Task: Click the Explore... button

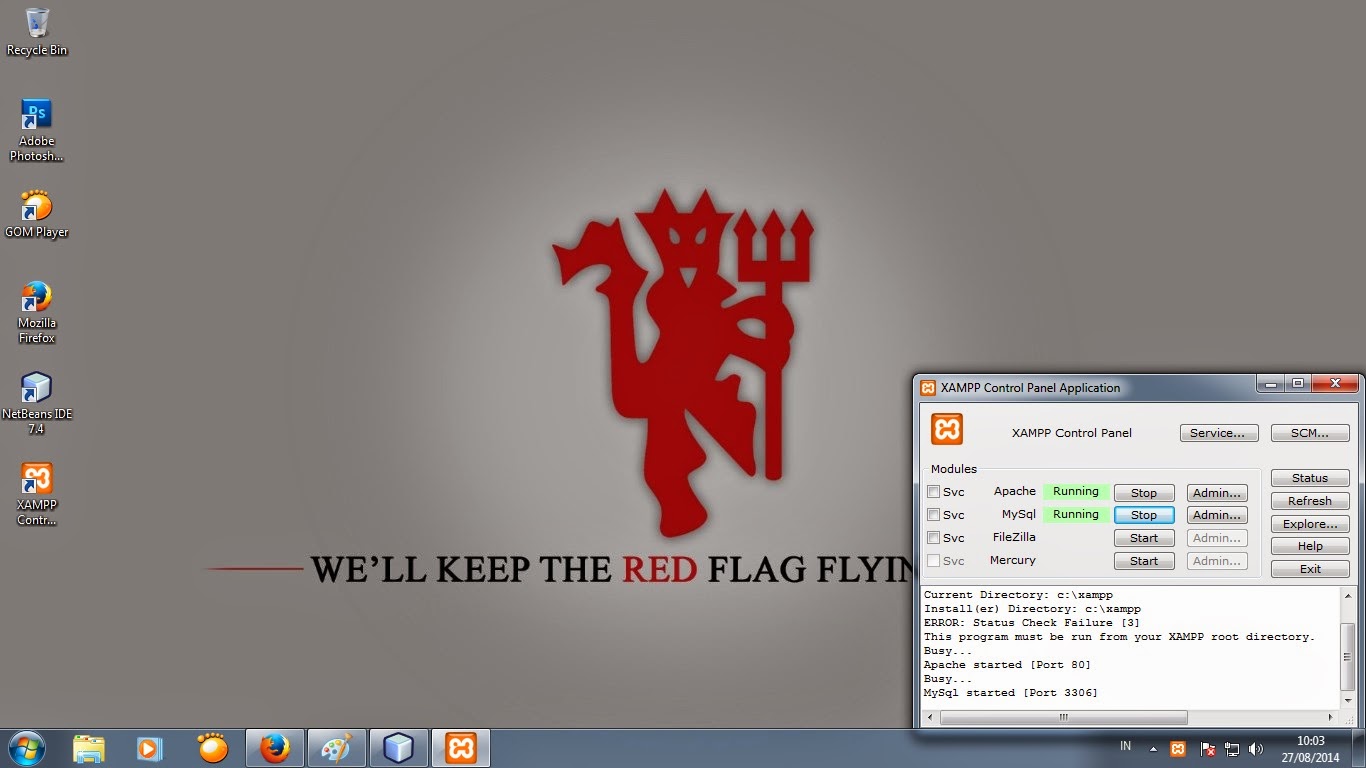Action: pyautogui.click(x=1310, y=524)
